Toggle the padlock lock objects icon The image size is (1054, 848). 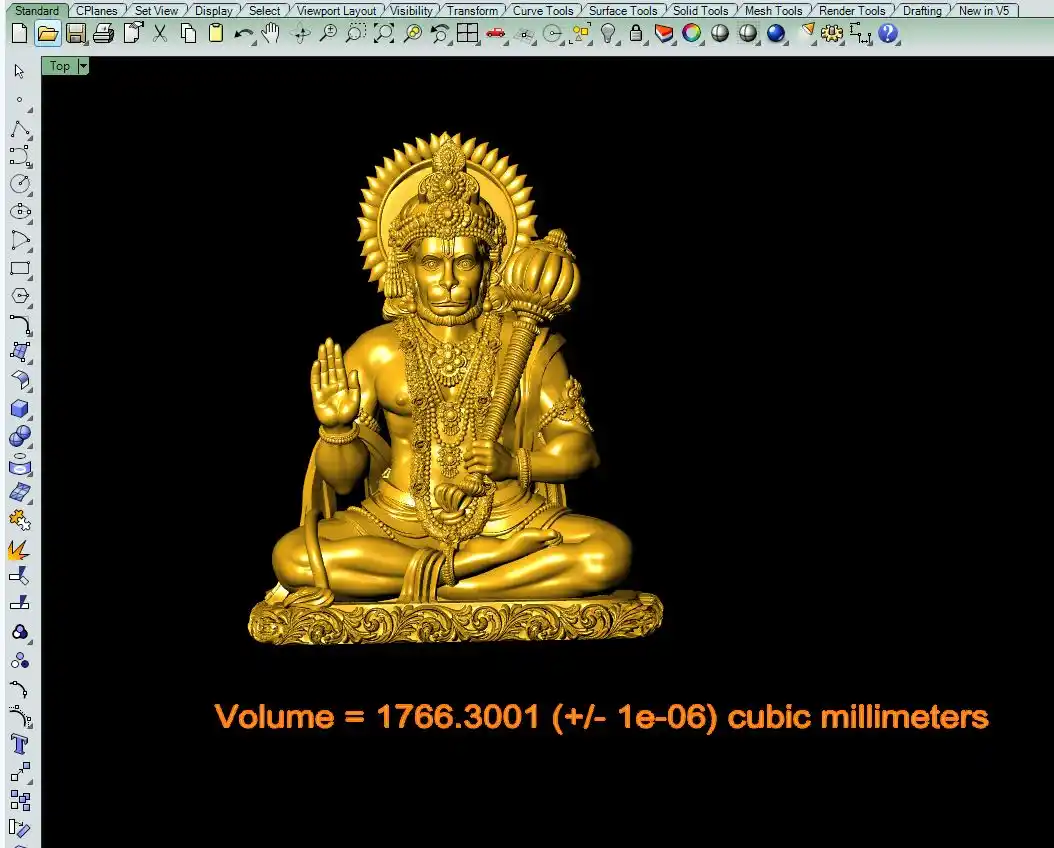coord(636,33)
